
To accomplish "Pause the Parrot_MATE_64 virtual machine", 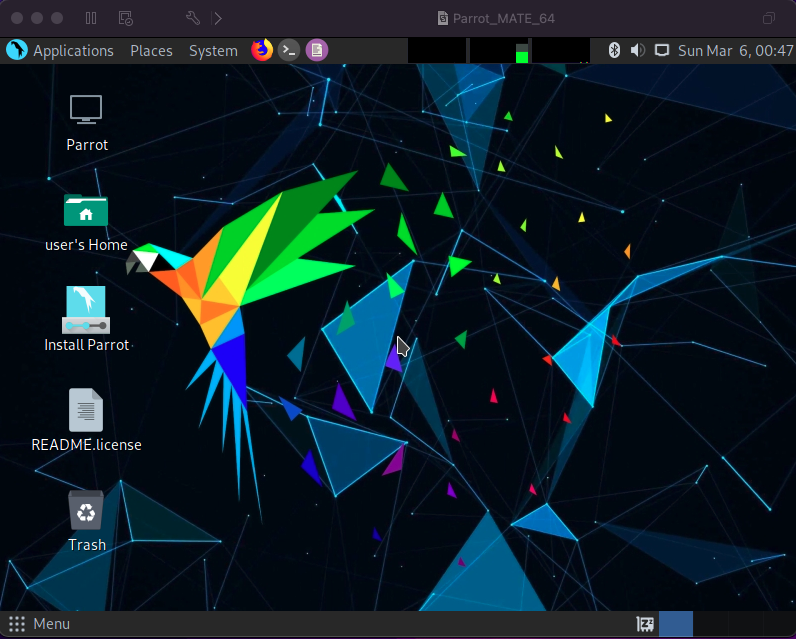I will (91, 18).
